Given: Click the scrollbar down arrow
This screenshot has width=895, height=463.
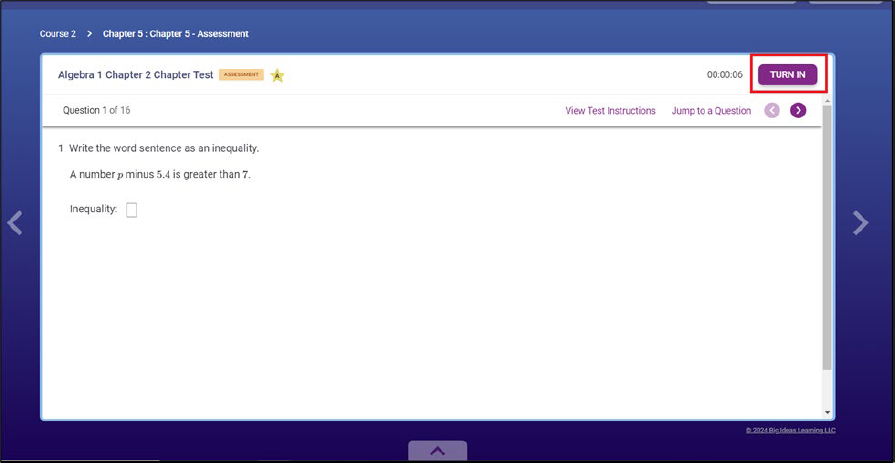Looking at the screenshot, I should click(827, 412).
